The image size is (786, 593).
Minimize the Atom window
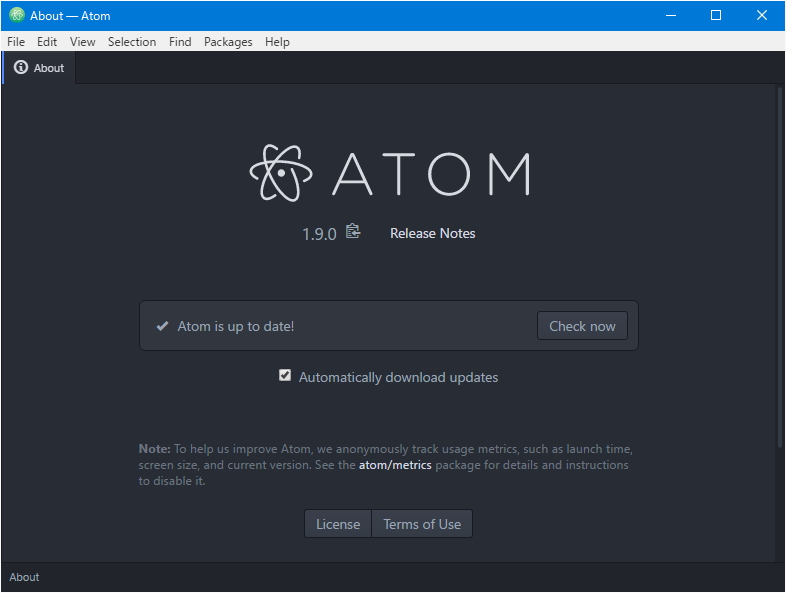(671, 16)
